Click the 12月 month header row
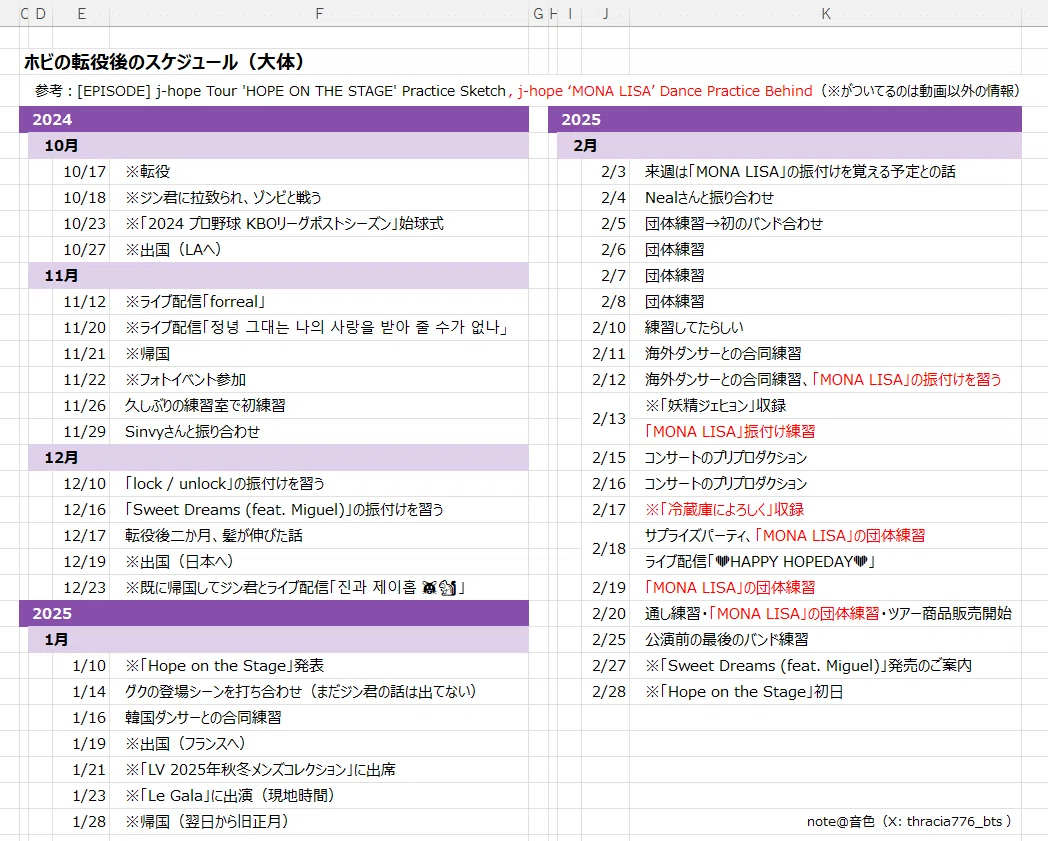 click(x=278, y=457)
